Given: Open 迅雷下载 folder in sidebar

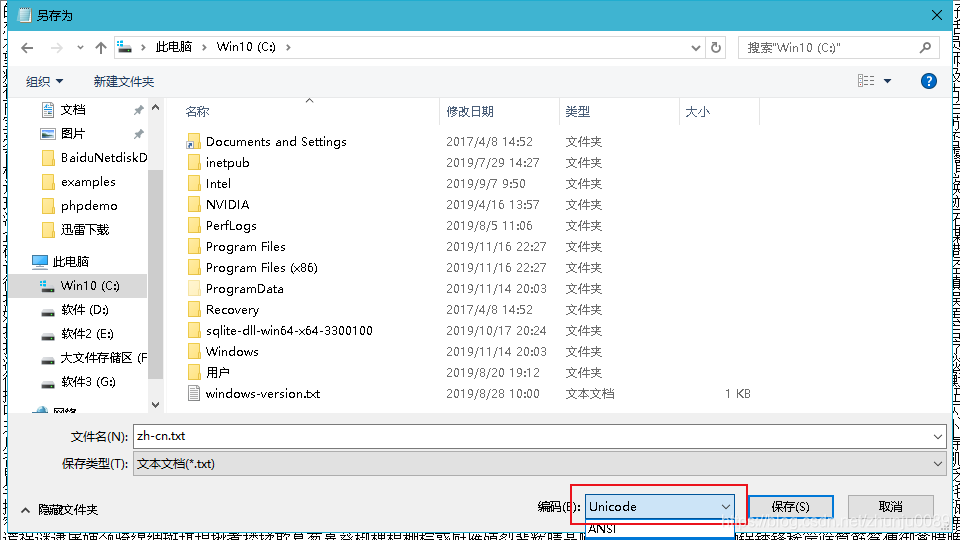Looking at the screenshot, I should pos(84,230).
